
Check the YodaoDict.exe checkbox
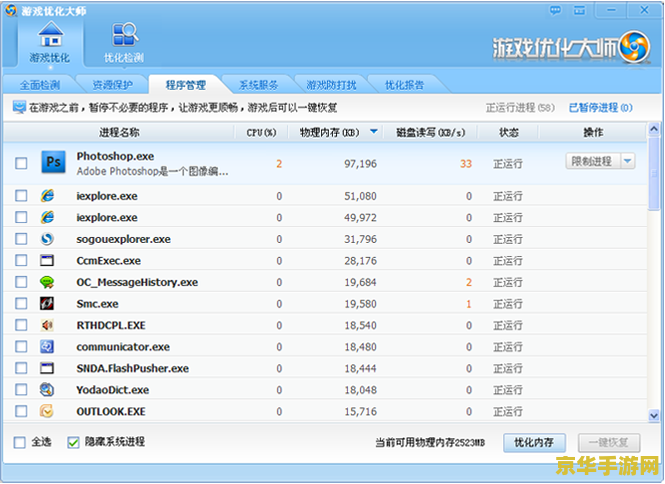tap(21, 389)
